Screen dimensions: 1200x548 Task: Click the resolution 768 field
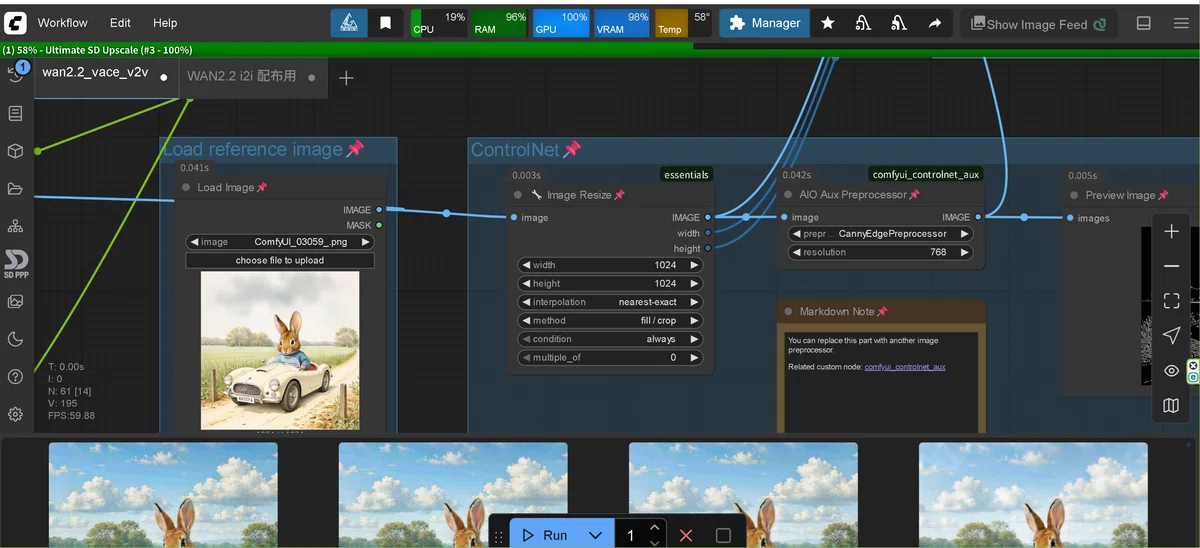click(x=880, y=252)
